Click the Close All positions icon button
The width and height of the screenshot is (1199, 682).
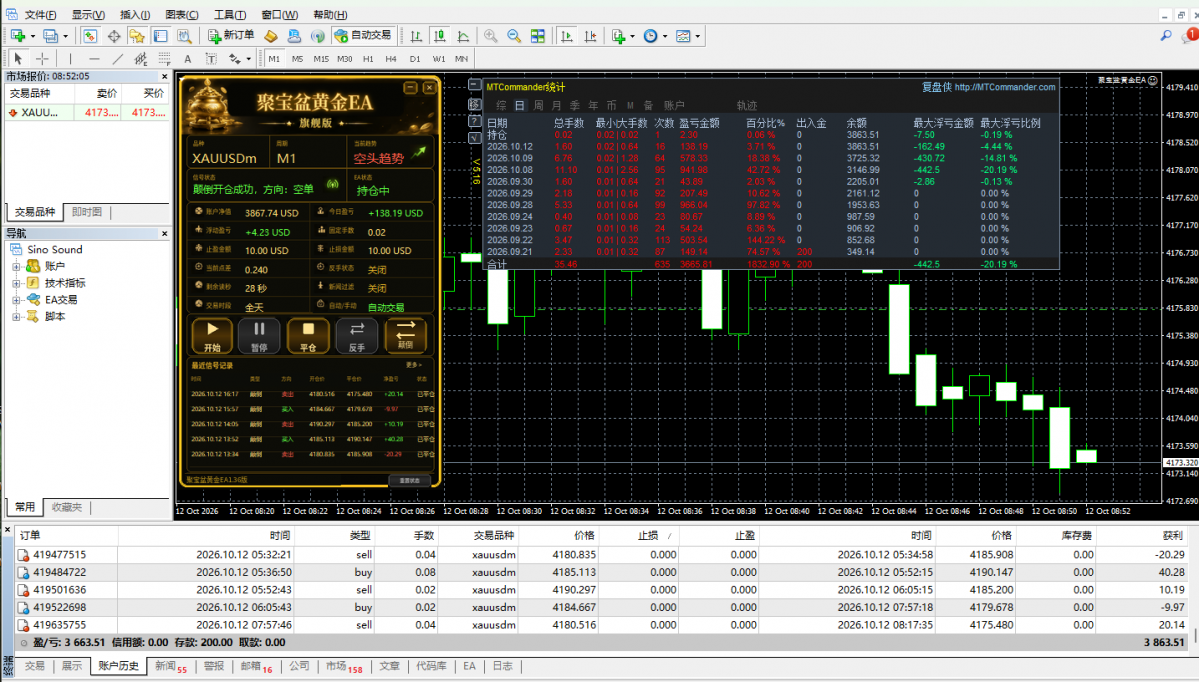click(308, 336)
